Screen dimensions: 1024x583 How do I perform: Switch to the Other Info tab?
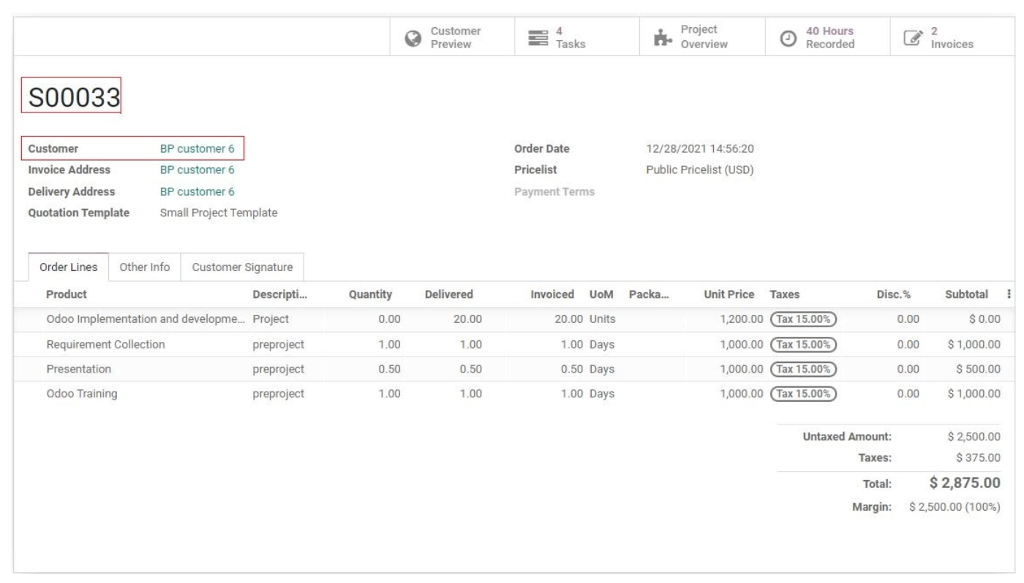point(144,267)
